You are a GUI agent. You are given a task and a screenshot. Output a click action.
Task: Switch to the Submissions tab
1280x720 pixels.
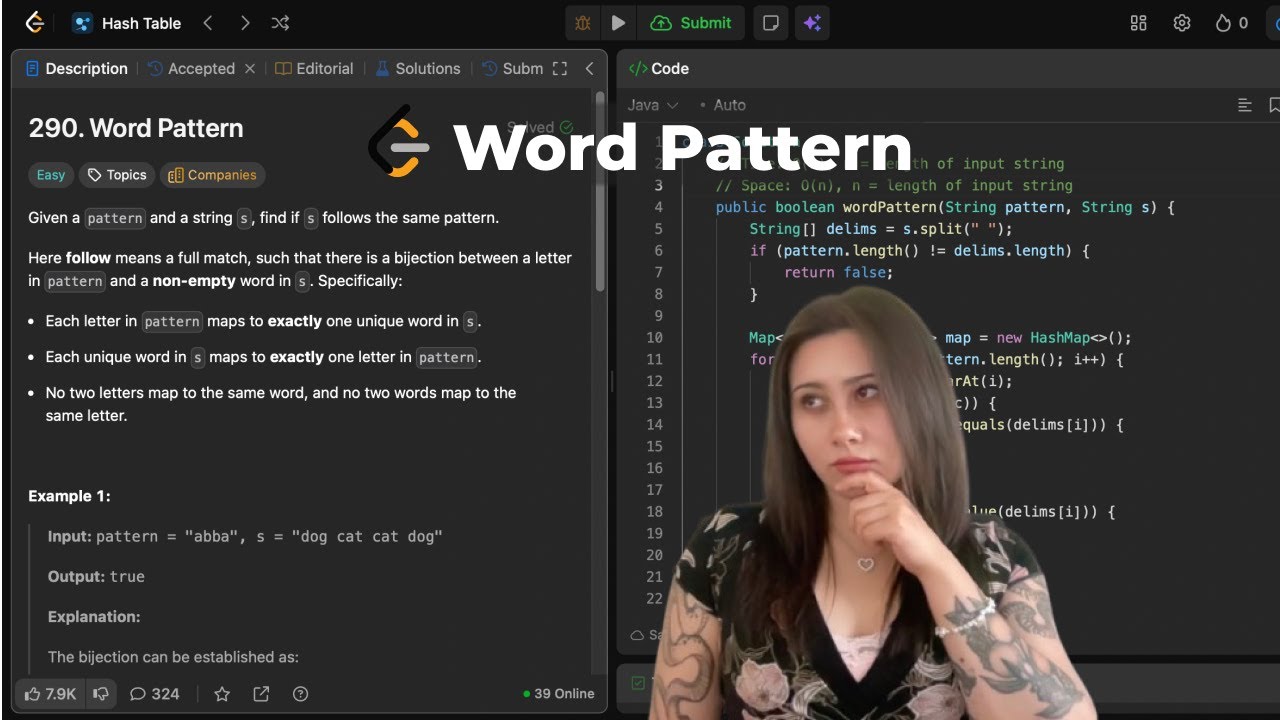(x=513, y=69)
